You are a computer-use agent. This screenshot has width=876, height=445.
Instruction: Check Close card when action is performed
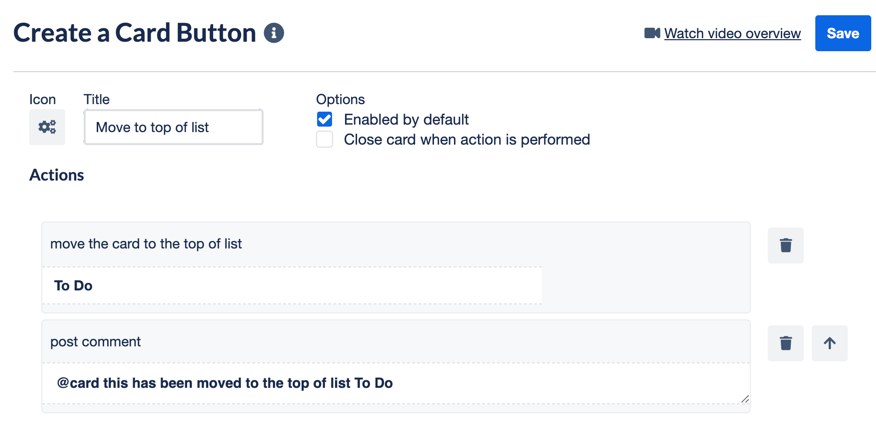325,139
